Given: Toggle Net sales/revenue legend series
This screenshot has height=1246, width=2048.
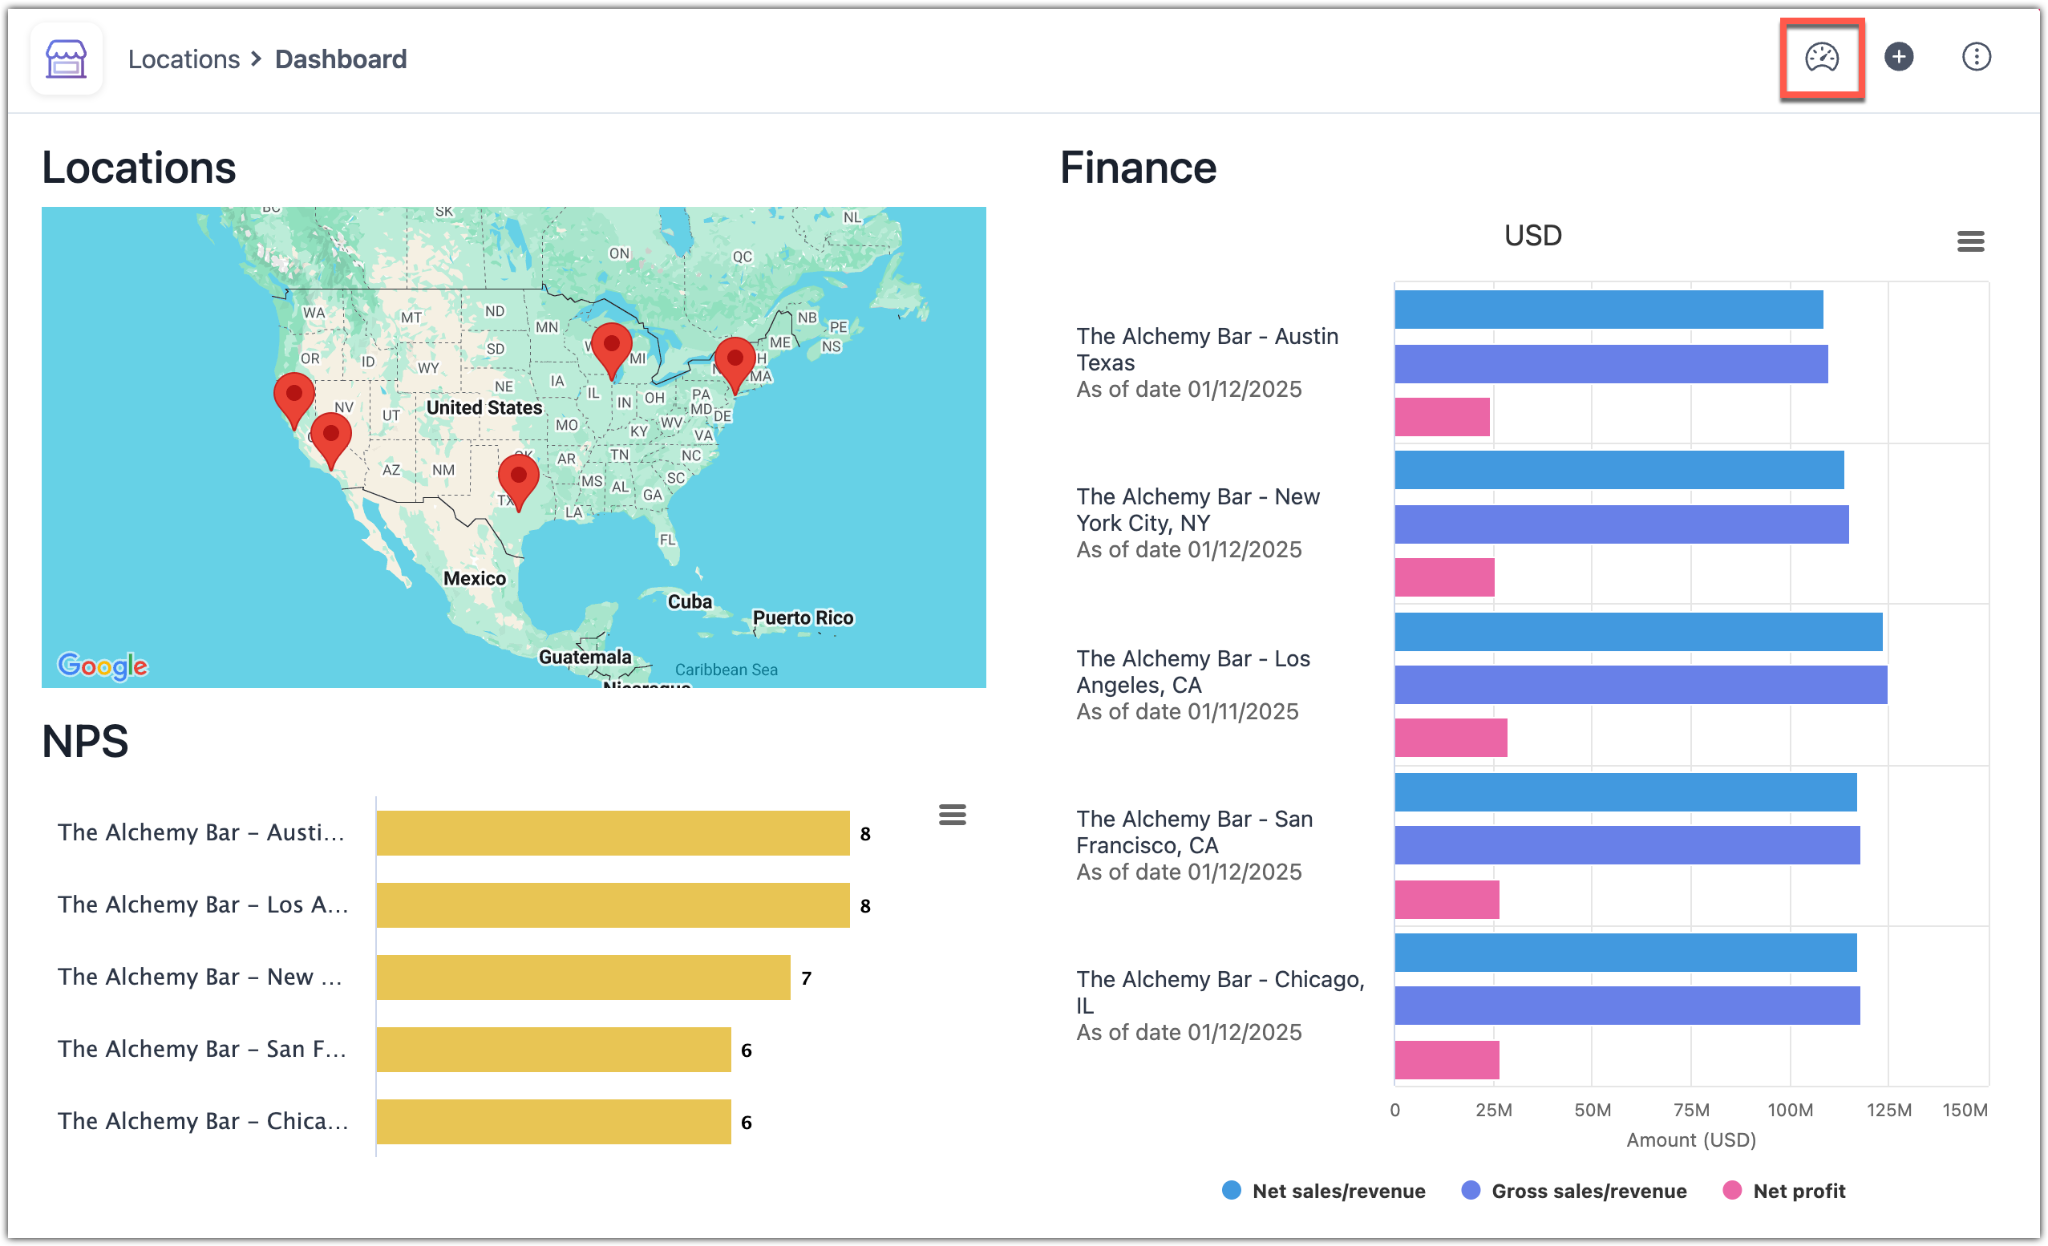Looking at the screenshot, I should 1324,1190.
